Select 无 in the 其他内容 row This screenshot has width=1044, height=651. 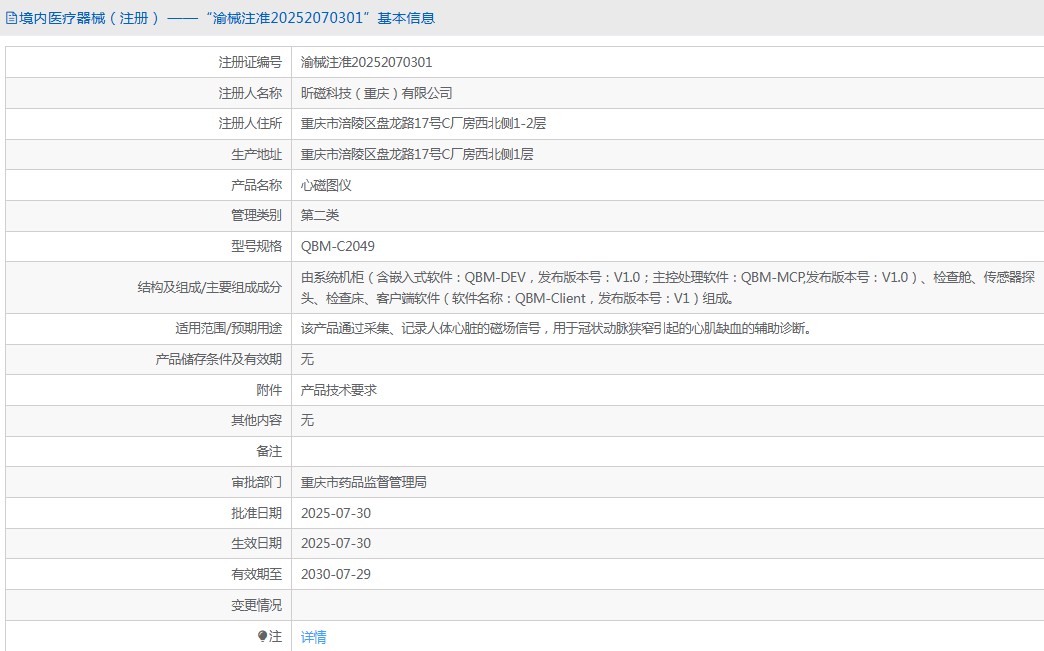click(x=307, y=420)
